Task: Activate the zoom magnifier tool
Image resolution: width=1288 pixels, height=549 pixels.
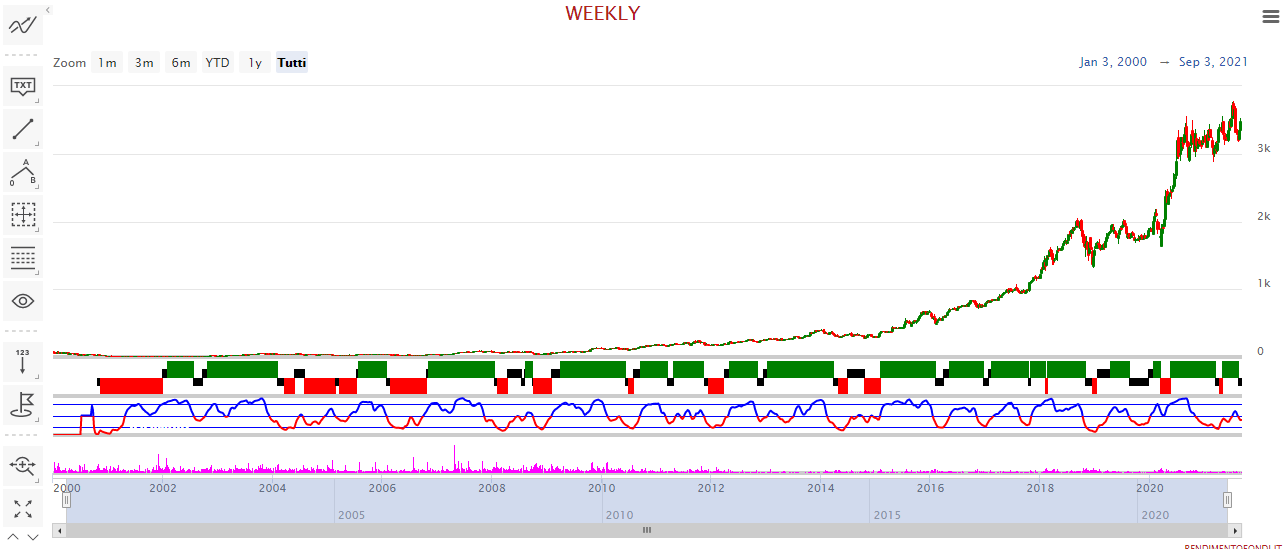Action: point(22,464)
